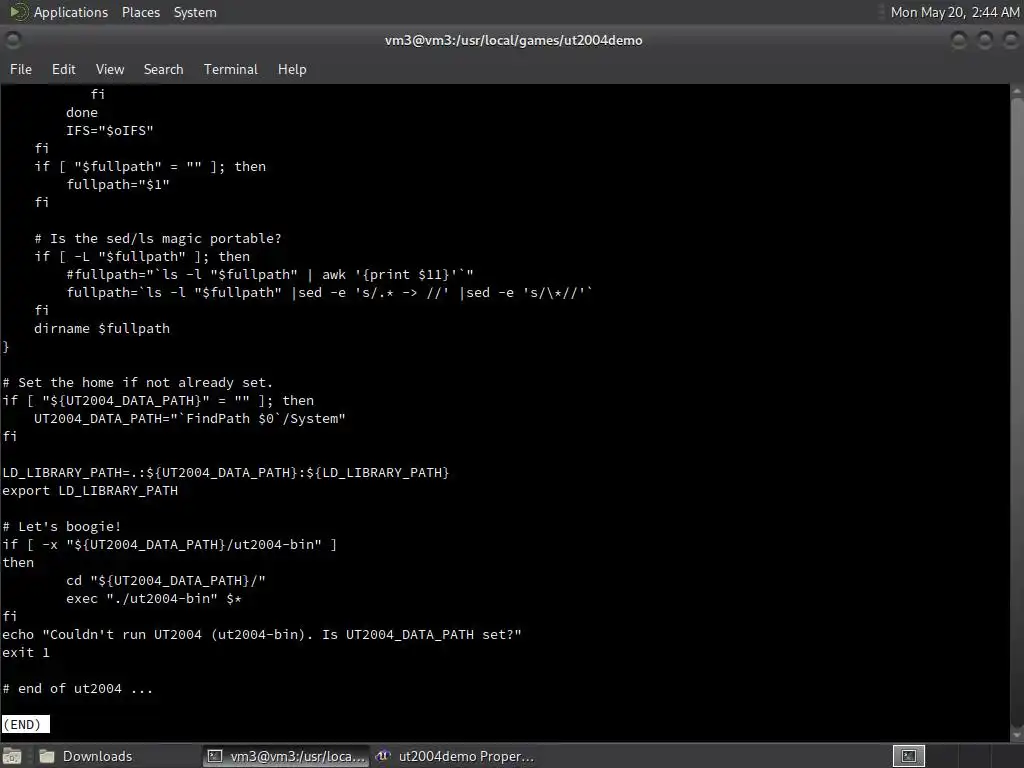The height and width of the screenshot is (768, 1024).
Task: Click the workspace switcher in bottom panel
Action: [908, 756]
